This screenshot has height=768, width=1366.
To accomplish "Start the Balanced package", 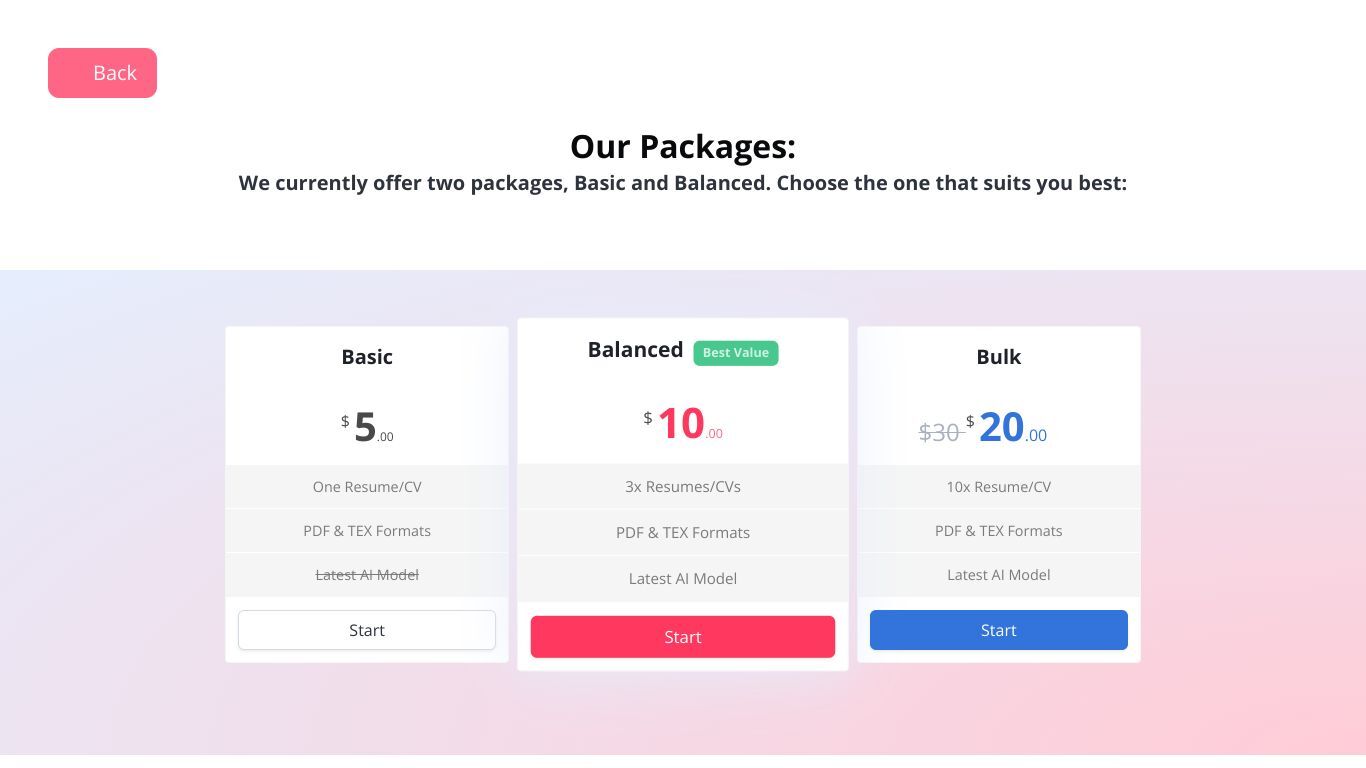I will 683,637.
